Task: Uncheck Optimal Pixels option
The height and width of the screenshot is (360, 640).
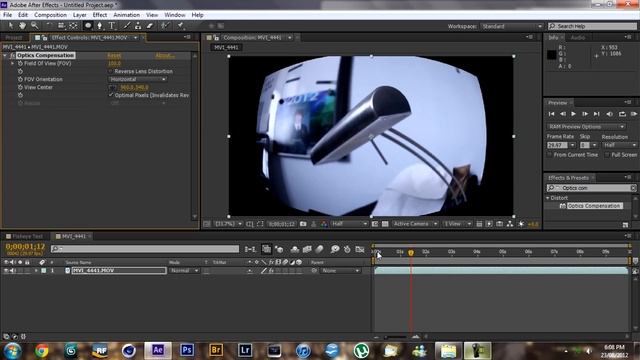Action: coord(111,95)
